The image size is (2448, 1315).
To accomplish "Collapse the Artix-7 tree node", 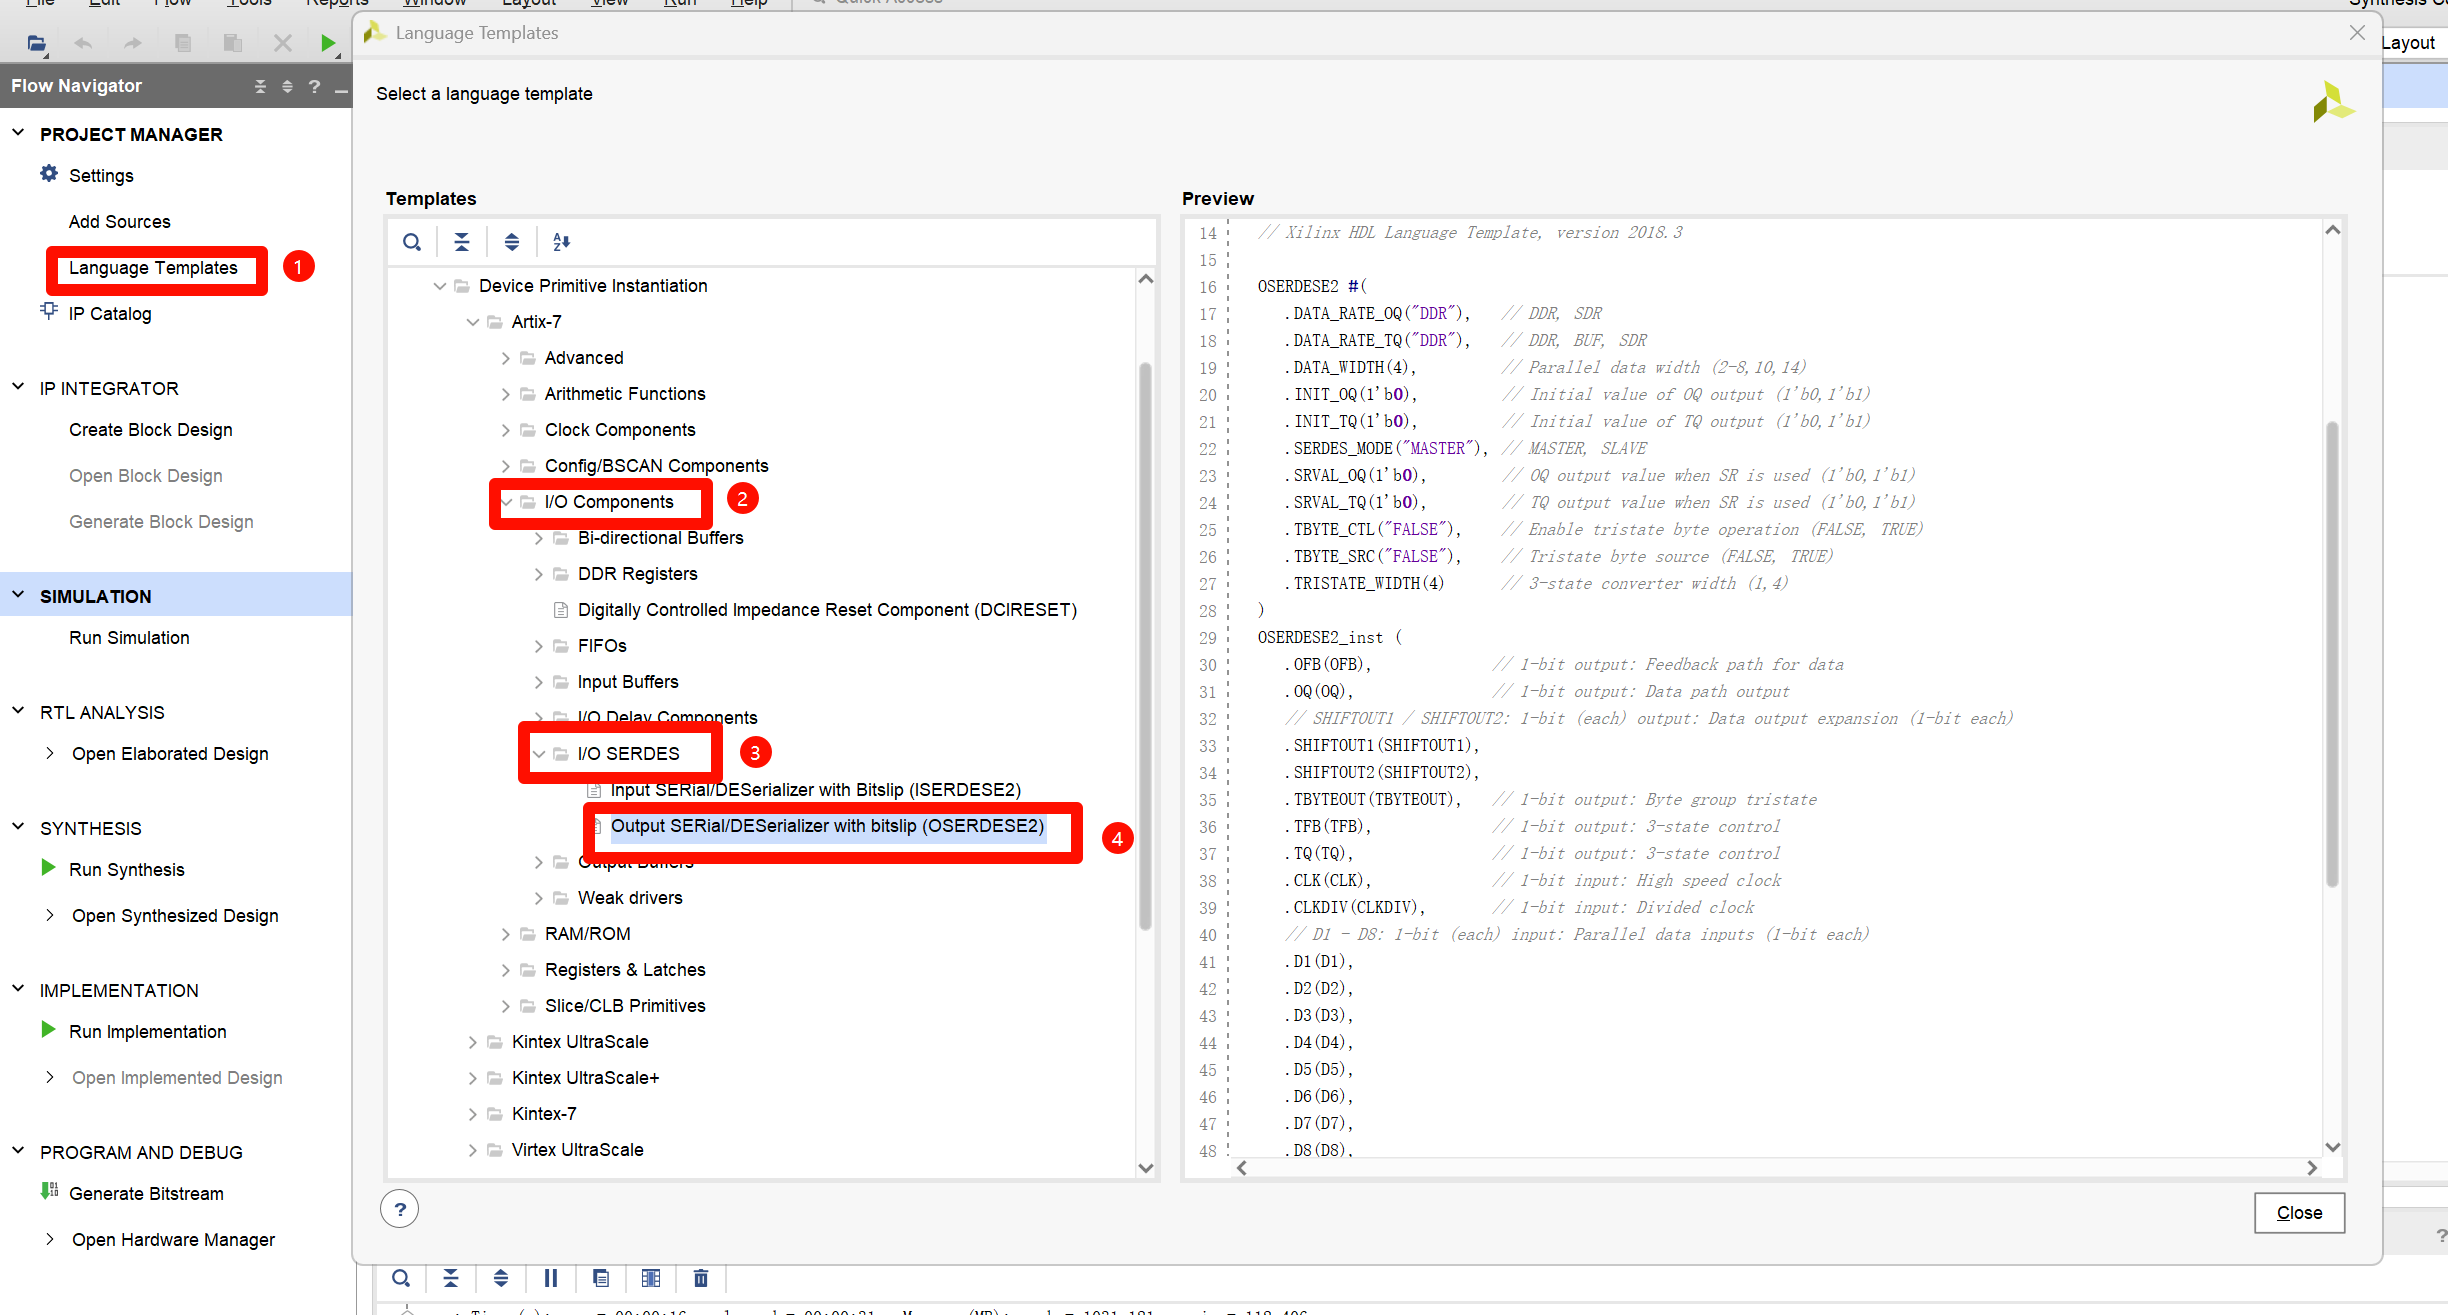I will pos(472,322).
